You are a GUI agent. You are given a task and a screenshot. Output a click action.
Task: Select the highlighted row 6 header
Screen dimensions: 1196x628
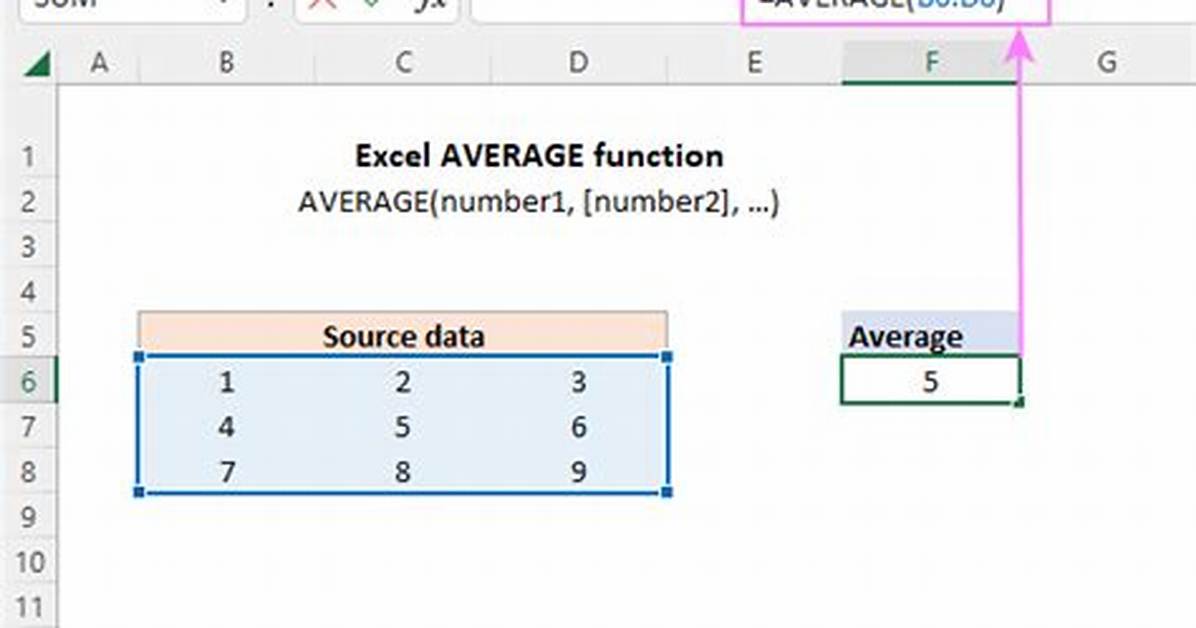(x=28, y=380)
